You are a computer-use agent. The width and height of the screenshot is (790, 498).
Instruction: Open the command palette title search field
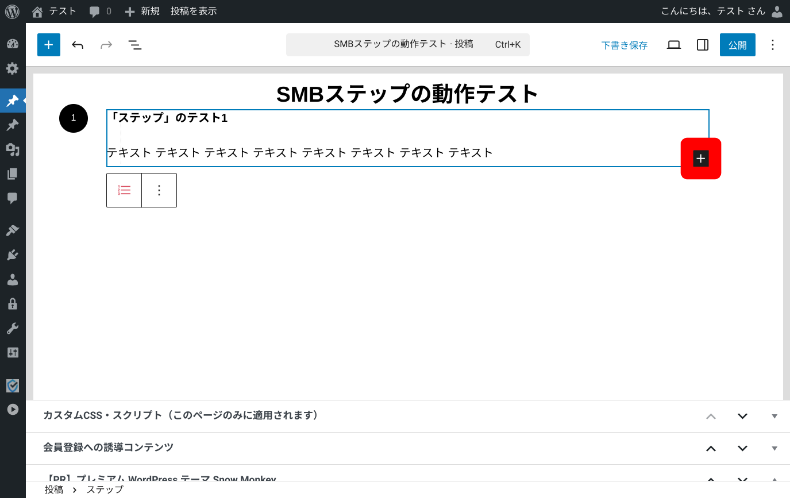point(407,44)
